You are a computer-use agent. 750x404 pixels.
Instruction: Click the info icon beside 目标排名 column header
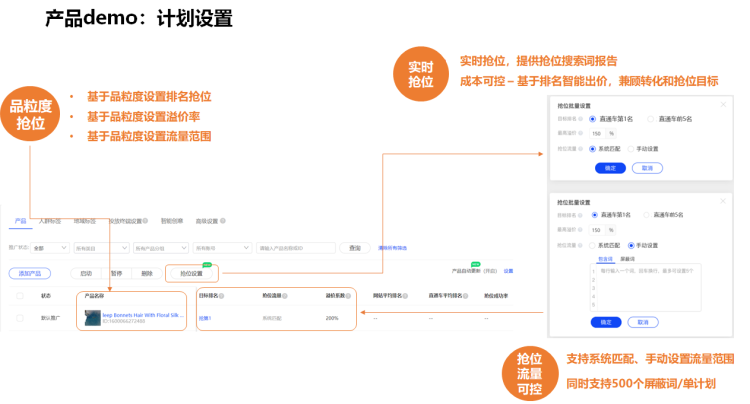tap(224, 296)
